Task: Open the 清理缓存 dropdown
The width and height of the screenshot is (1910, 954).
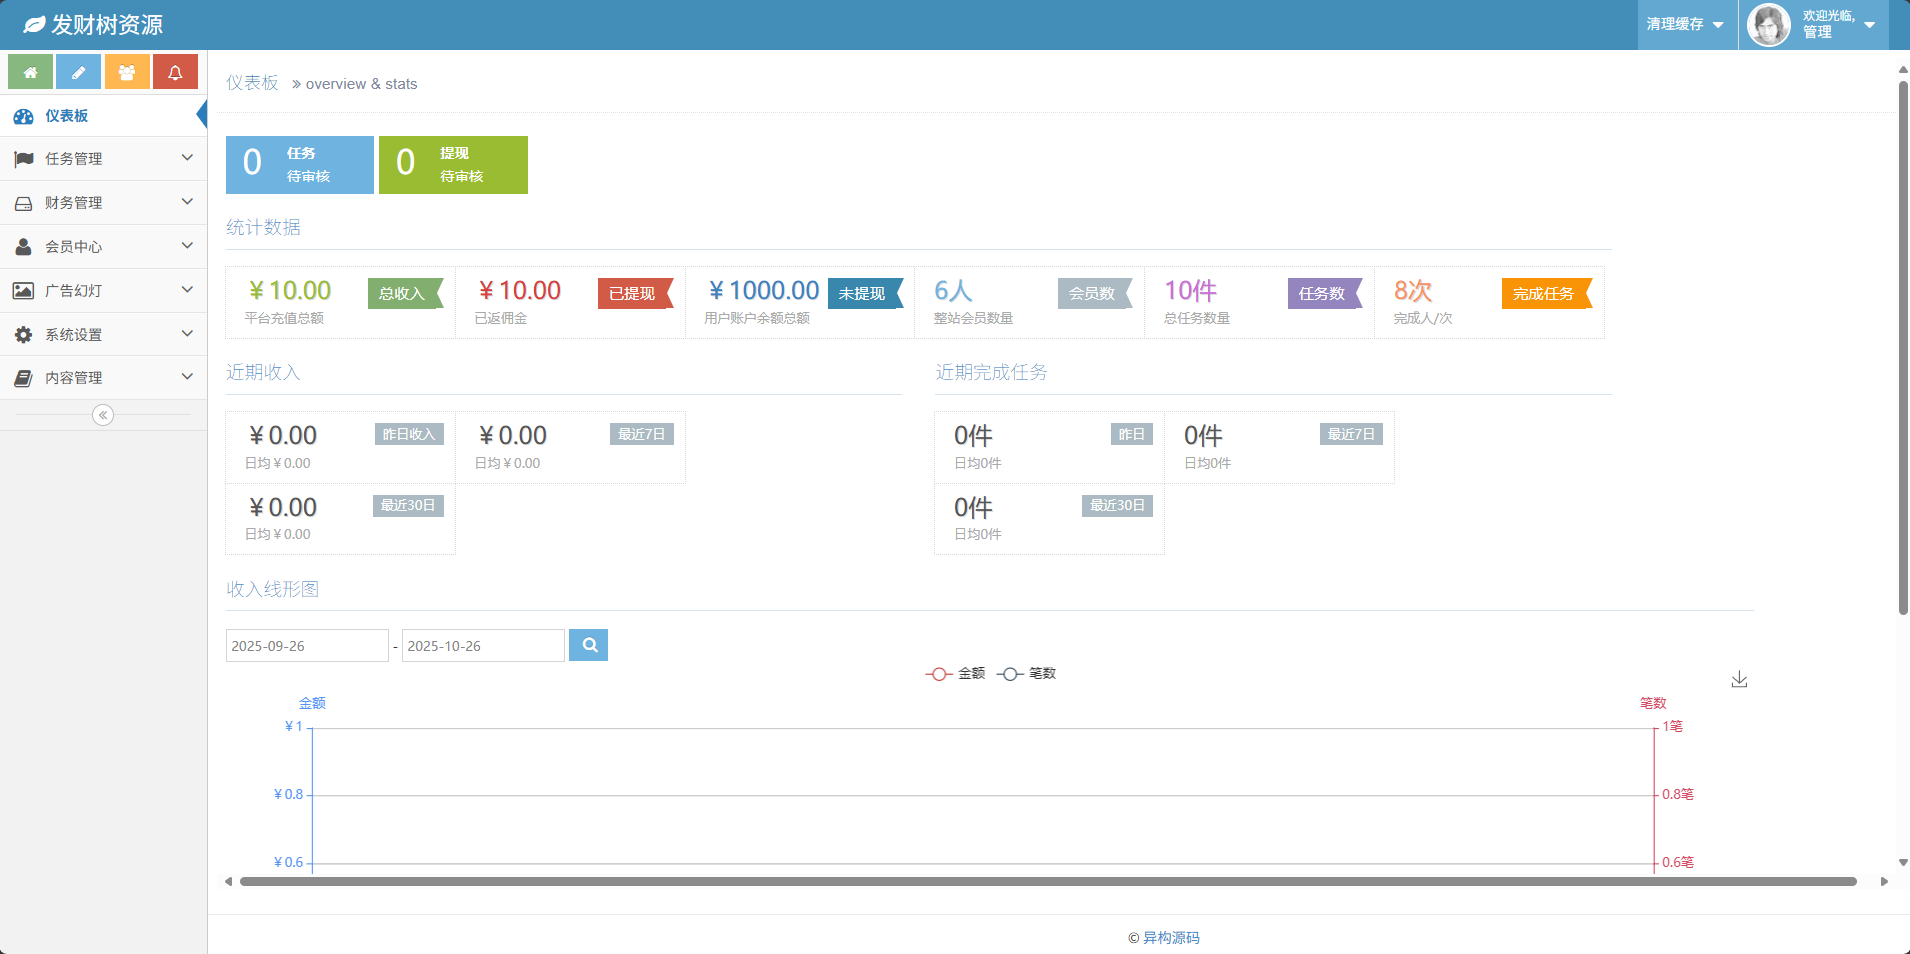Action: [x=1685, y=24]
